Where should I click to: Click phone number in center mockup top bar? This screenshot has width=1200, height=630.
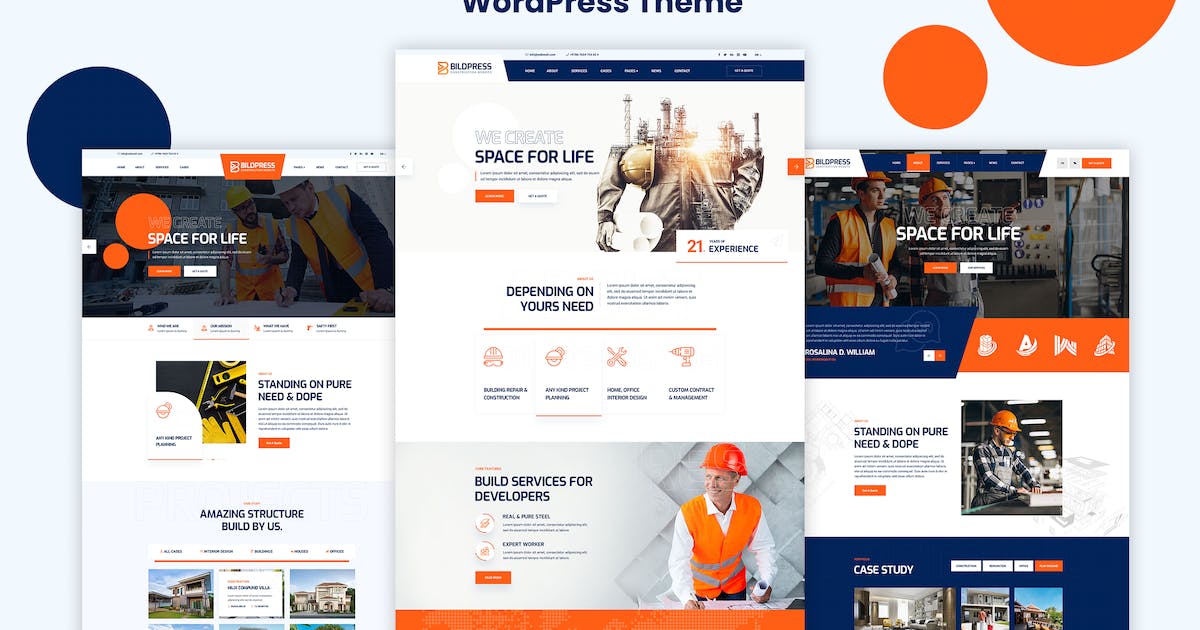[583, 55]
